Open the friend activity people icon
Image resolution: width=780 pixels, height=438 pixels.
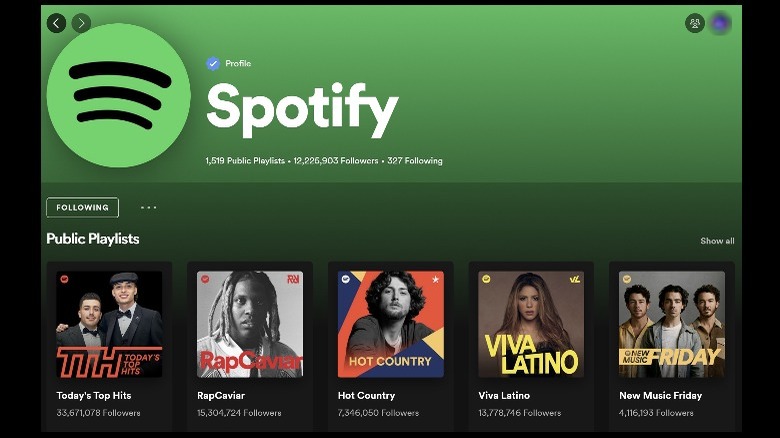(x=694, y=23)
